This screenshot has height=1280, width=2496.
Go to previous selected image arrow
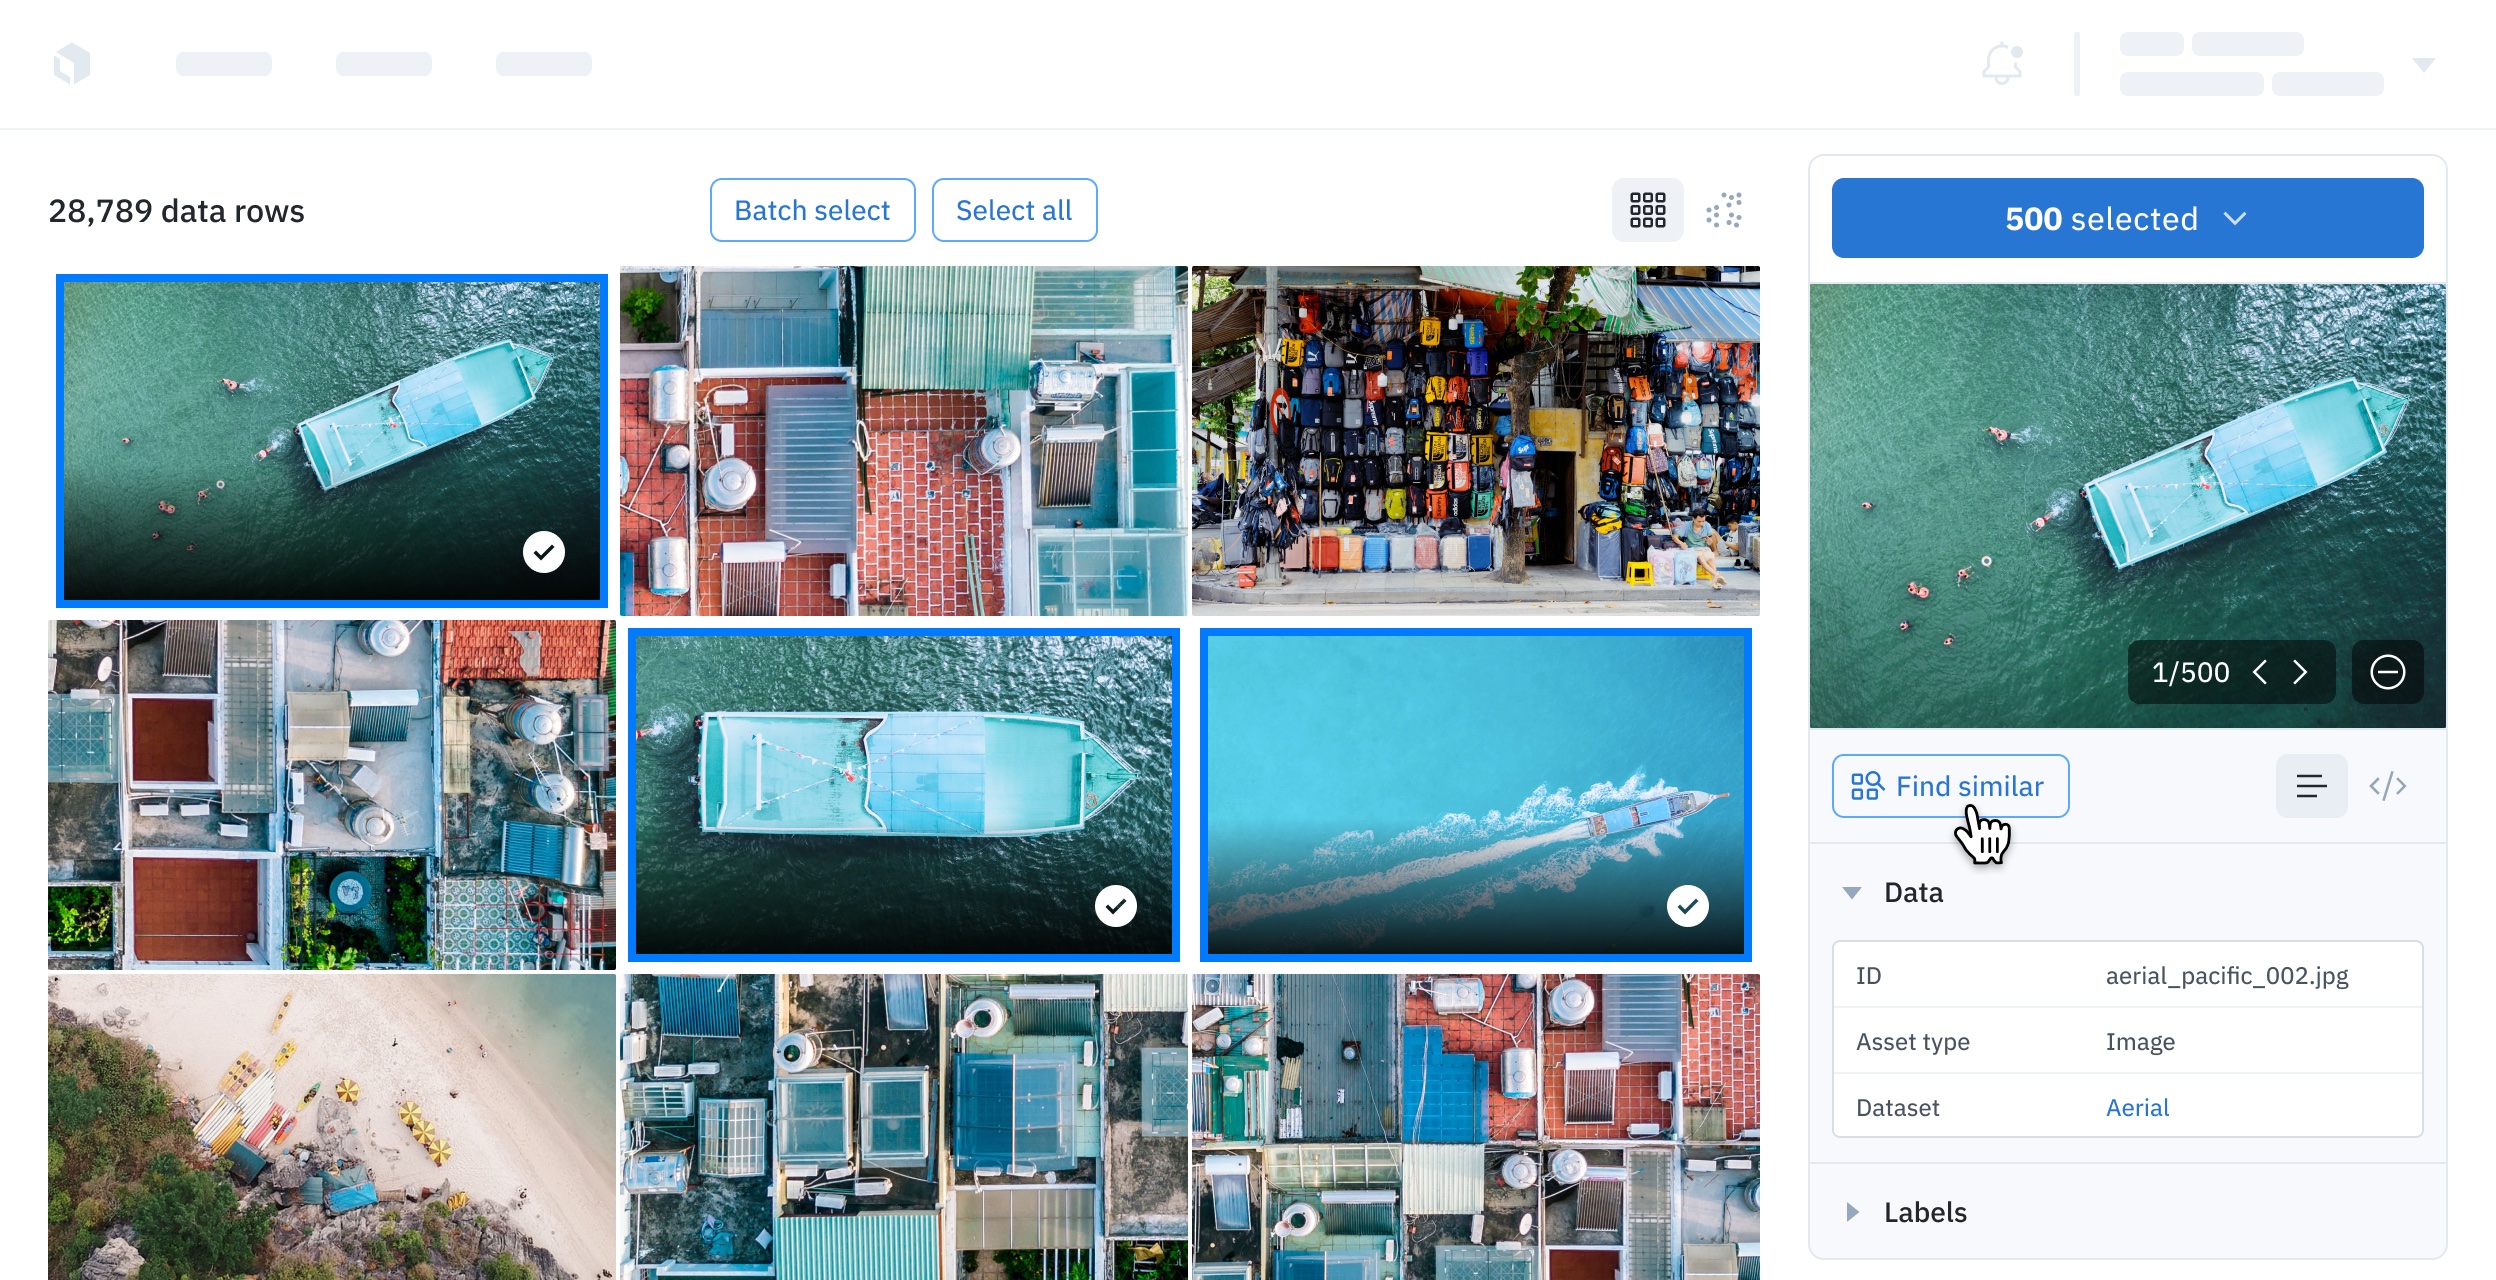[x=2260, y=672]
